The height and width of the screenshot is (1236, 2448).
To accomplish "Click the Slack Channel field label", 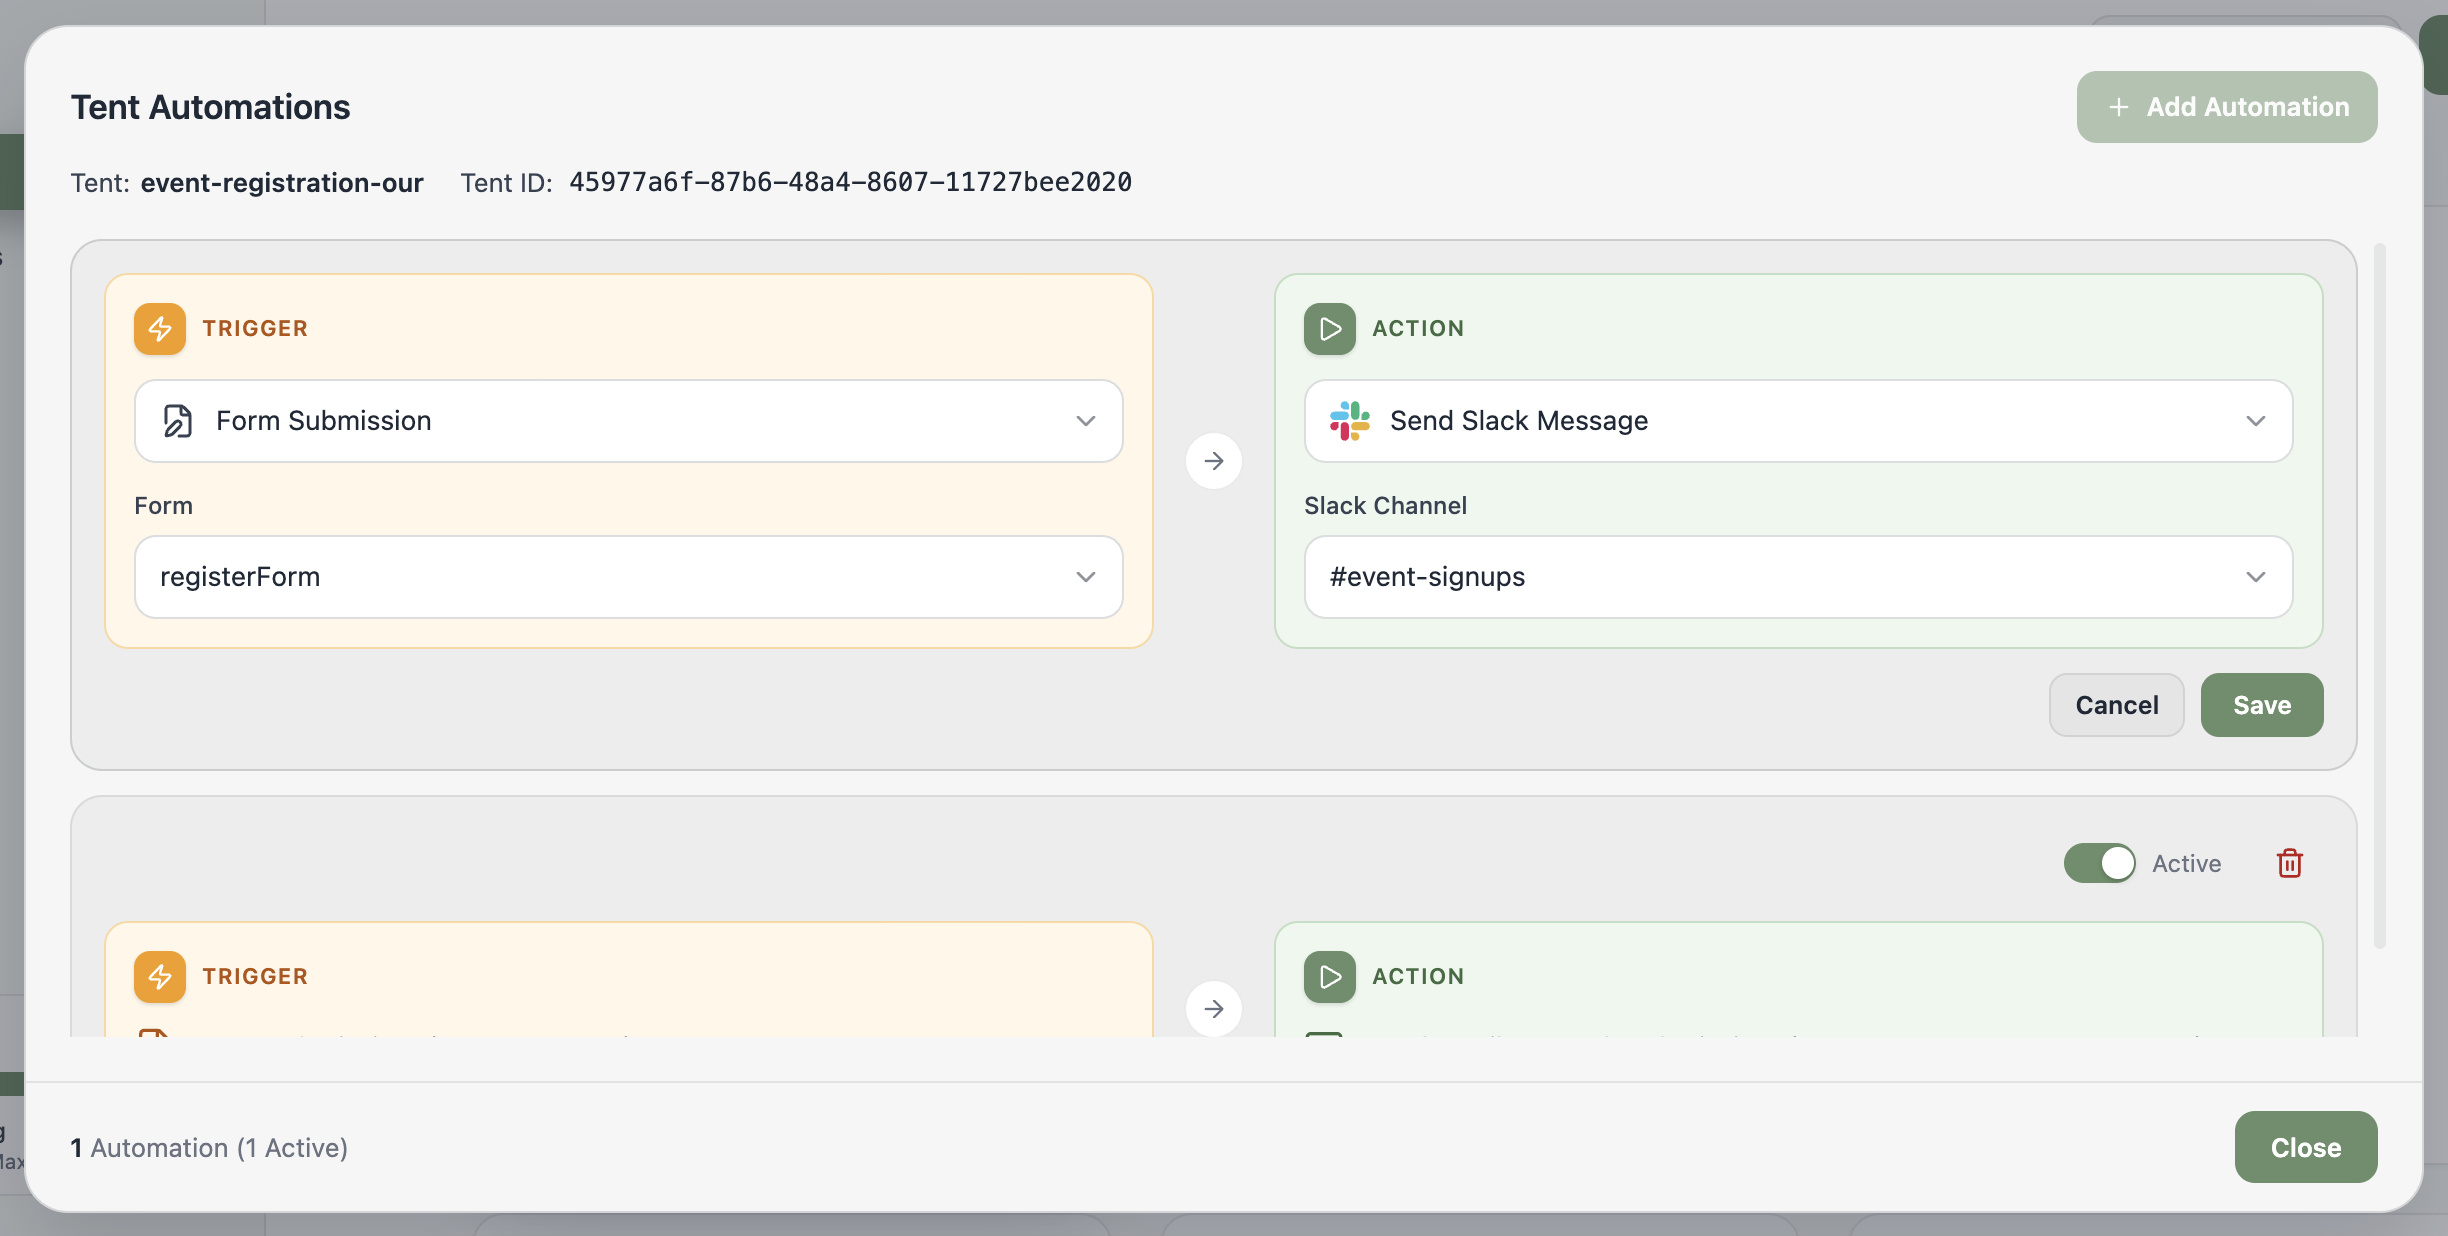I will (1385, 506).
